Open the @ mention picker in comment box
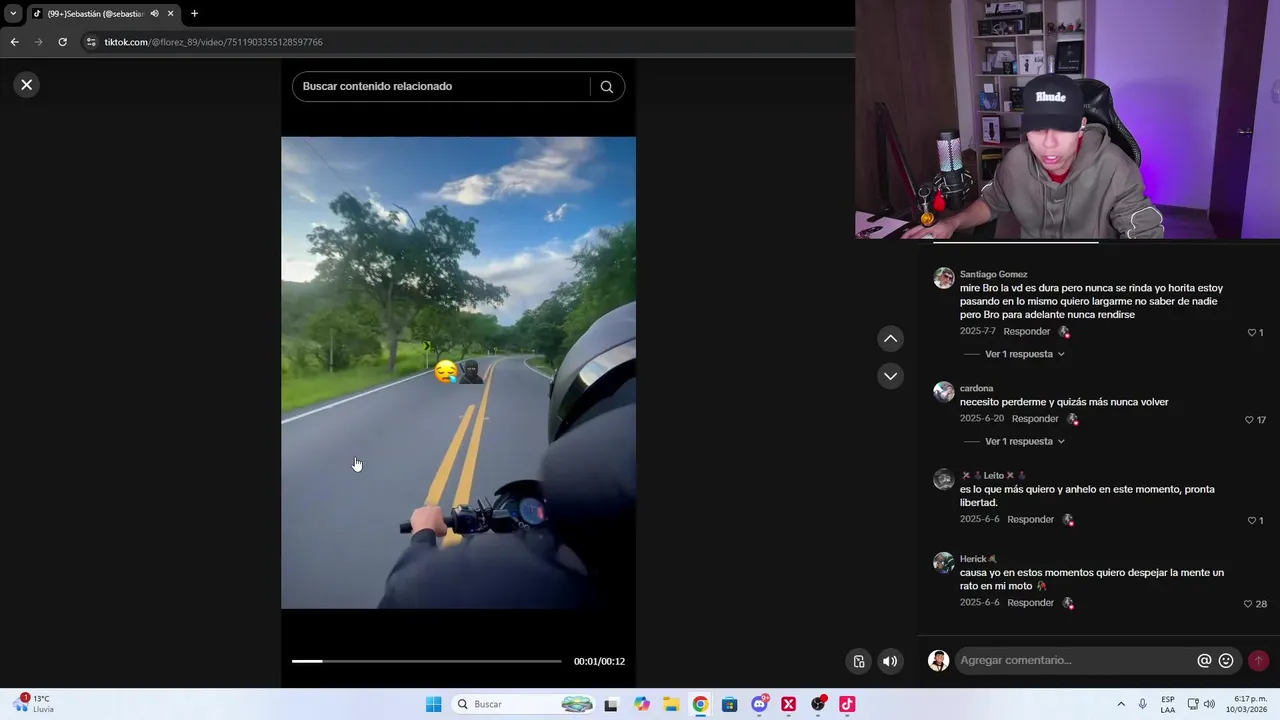Screen dimensions: 1280x720 pyautogui.click(x=1204, y=661)
